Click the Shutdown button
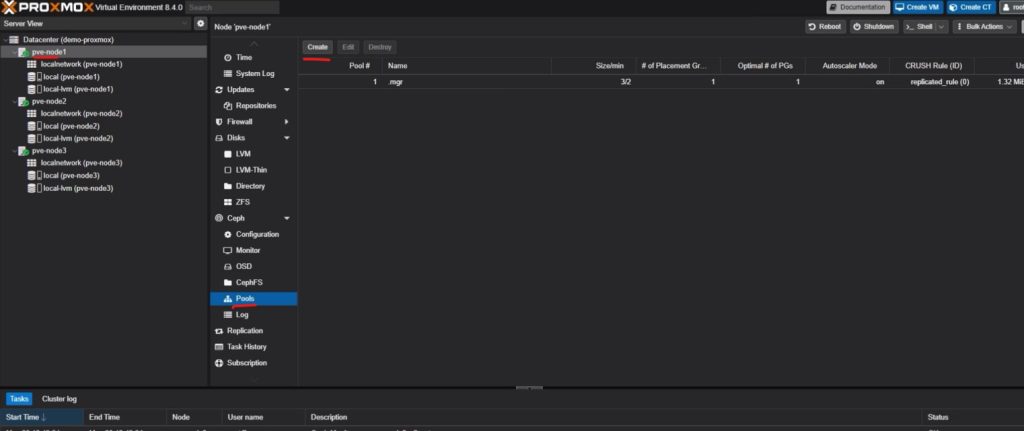 (874, 27)
